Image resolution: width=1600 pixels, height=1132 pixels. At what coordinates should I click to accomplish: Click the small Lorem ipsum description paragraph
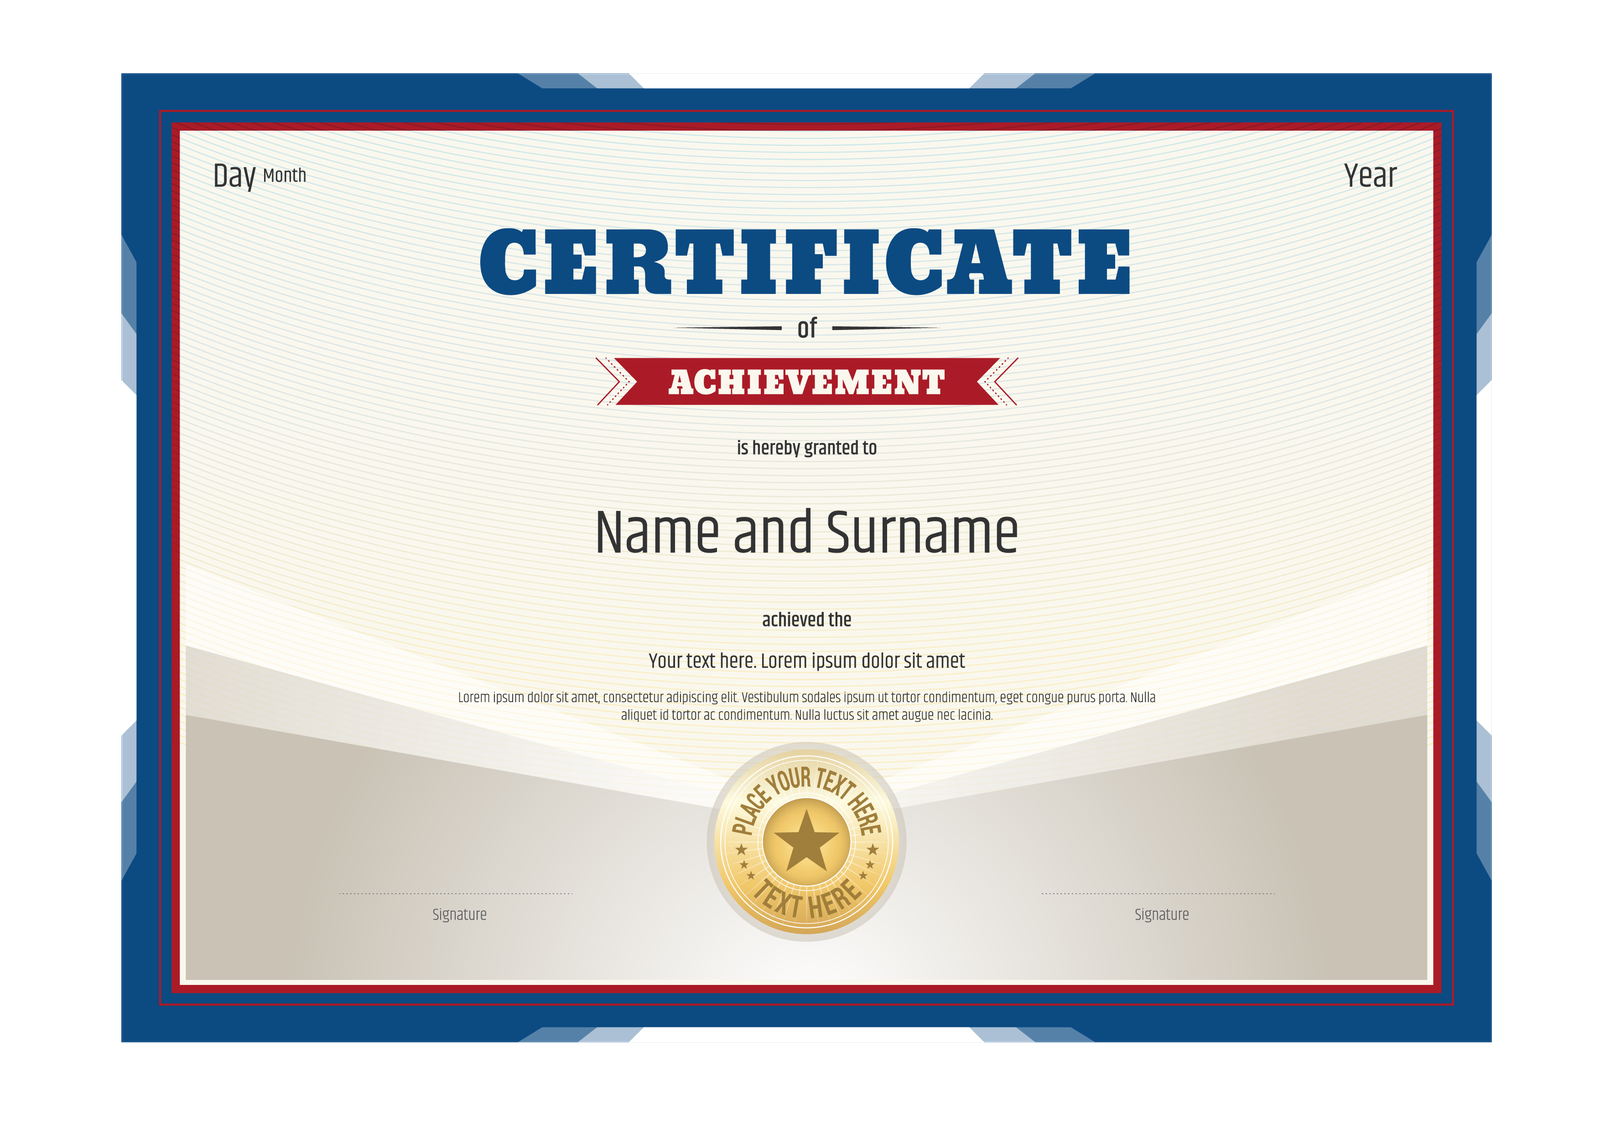tap(806, 706)
